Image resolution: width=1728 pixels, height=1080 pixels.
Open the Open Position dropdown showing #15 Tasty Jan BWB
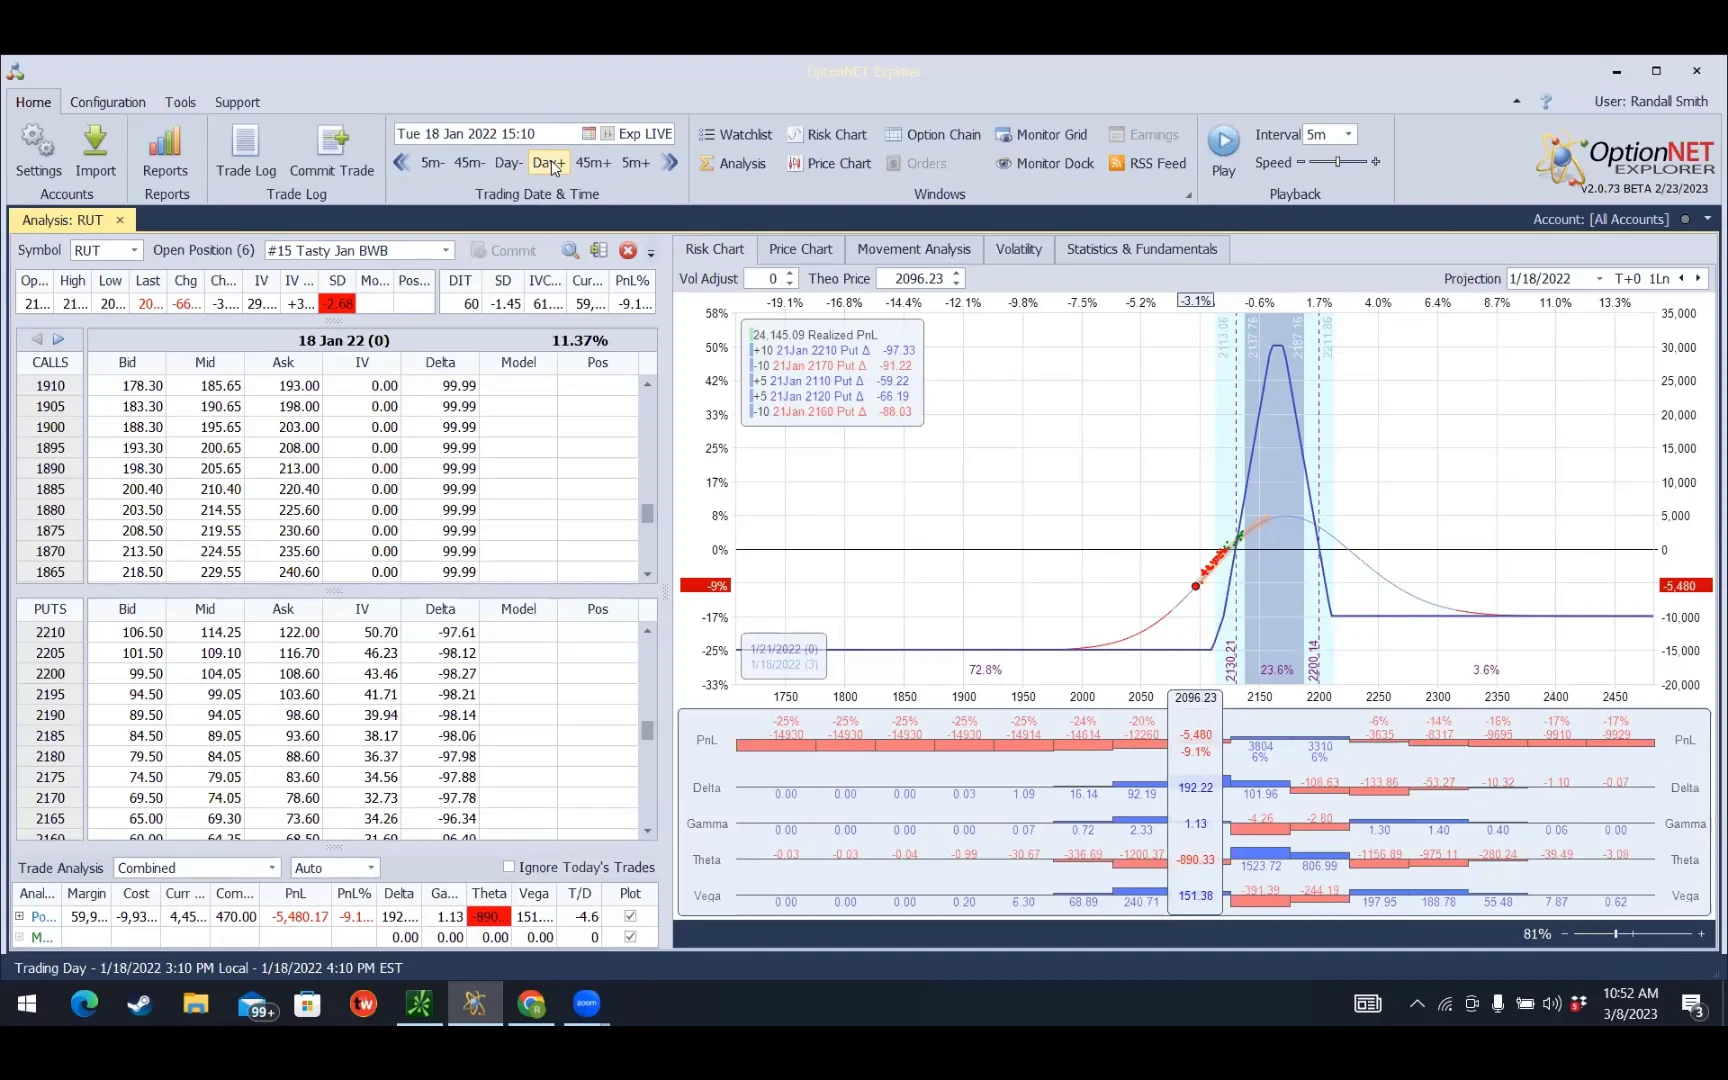click(446, 250)
